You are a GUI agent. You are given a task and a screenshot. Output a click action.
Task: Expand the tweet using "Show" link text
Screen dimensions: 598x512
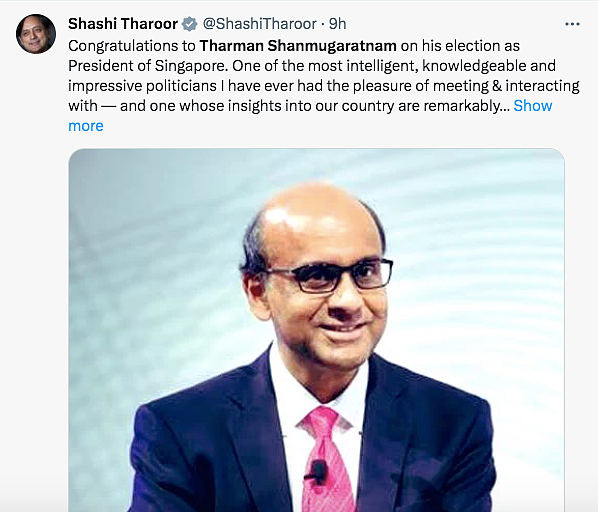tap(533, 106)
